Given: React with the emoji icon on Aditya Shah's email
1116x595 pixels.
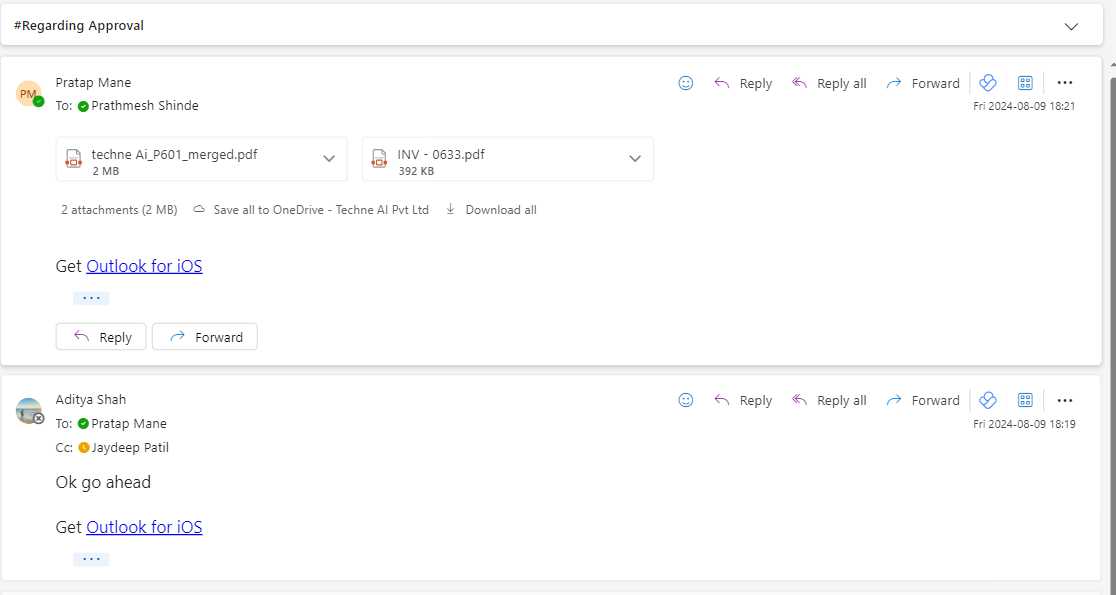Looking at the screenshot, I should [685, 401].
